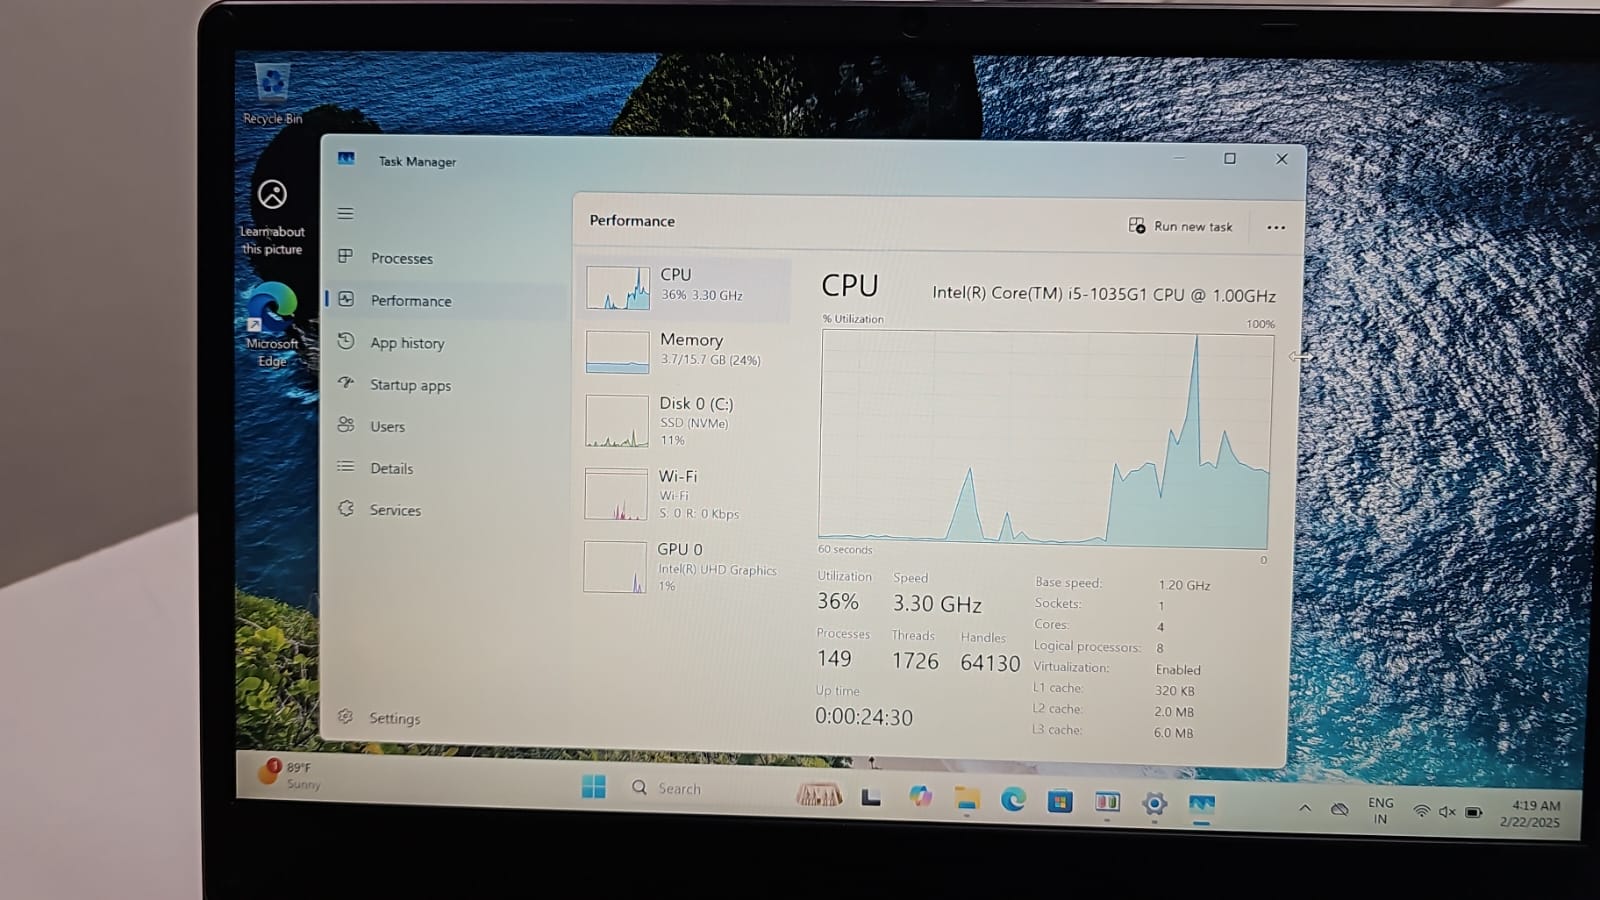Click the Users sidebar icon

(346, 426)
